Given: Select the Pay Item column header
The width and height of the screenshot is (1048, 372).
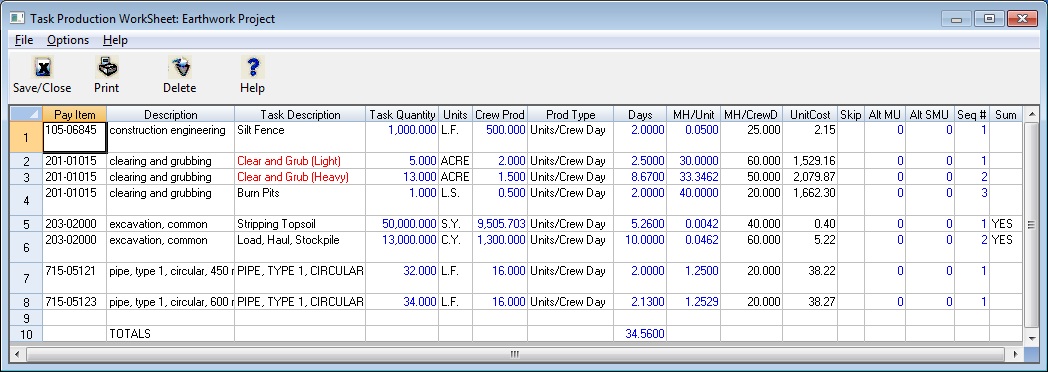Looking at the screenshot, I should (75, 115).
